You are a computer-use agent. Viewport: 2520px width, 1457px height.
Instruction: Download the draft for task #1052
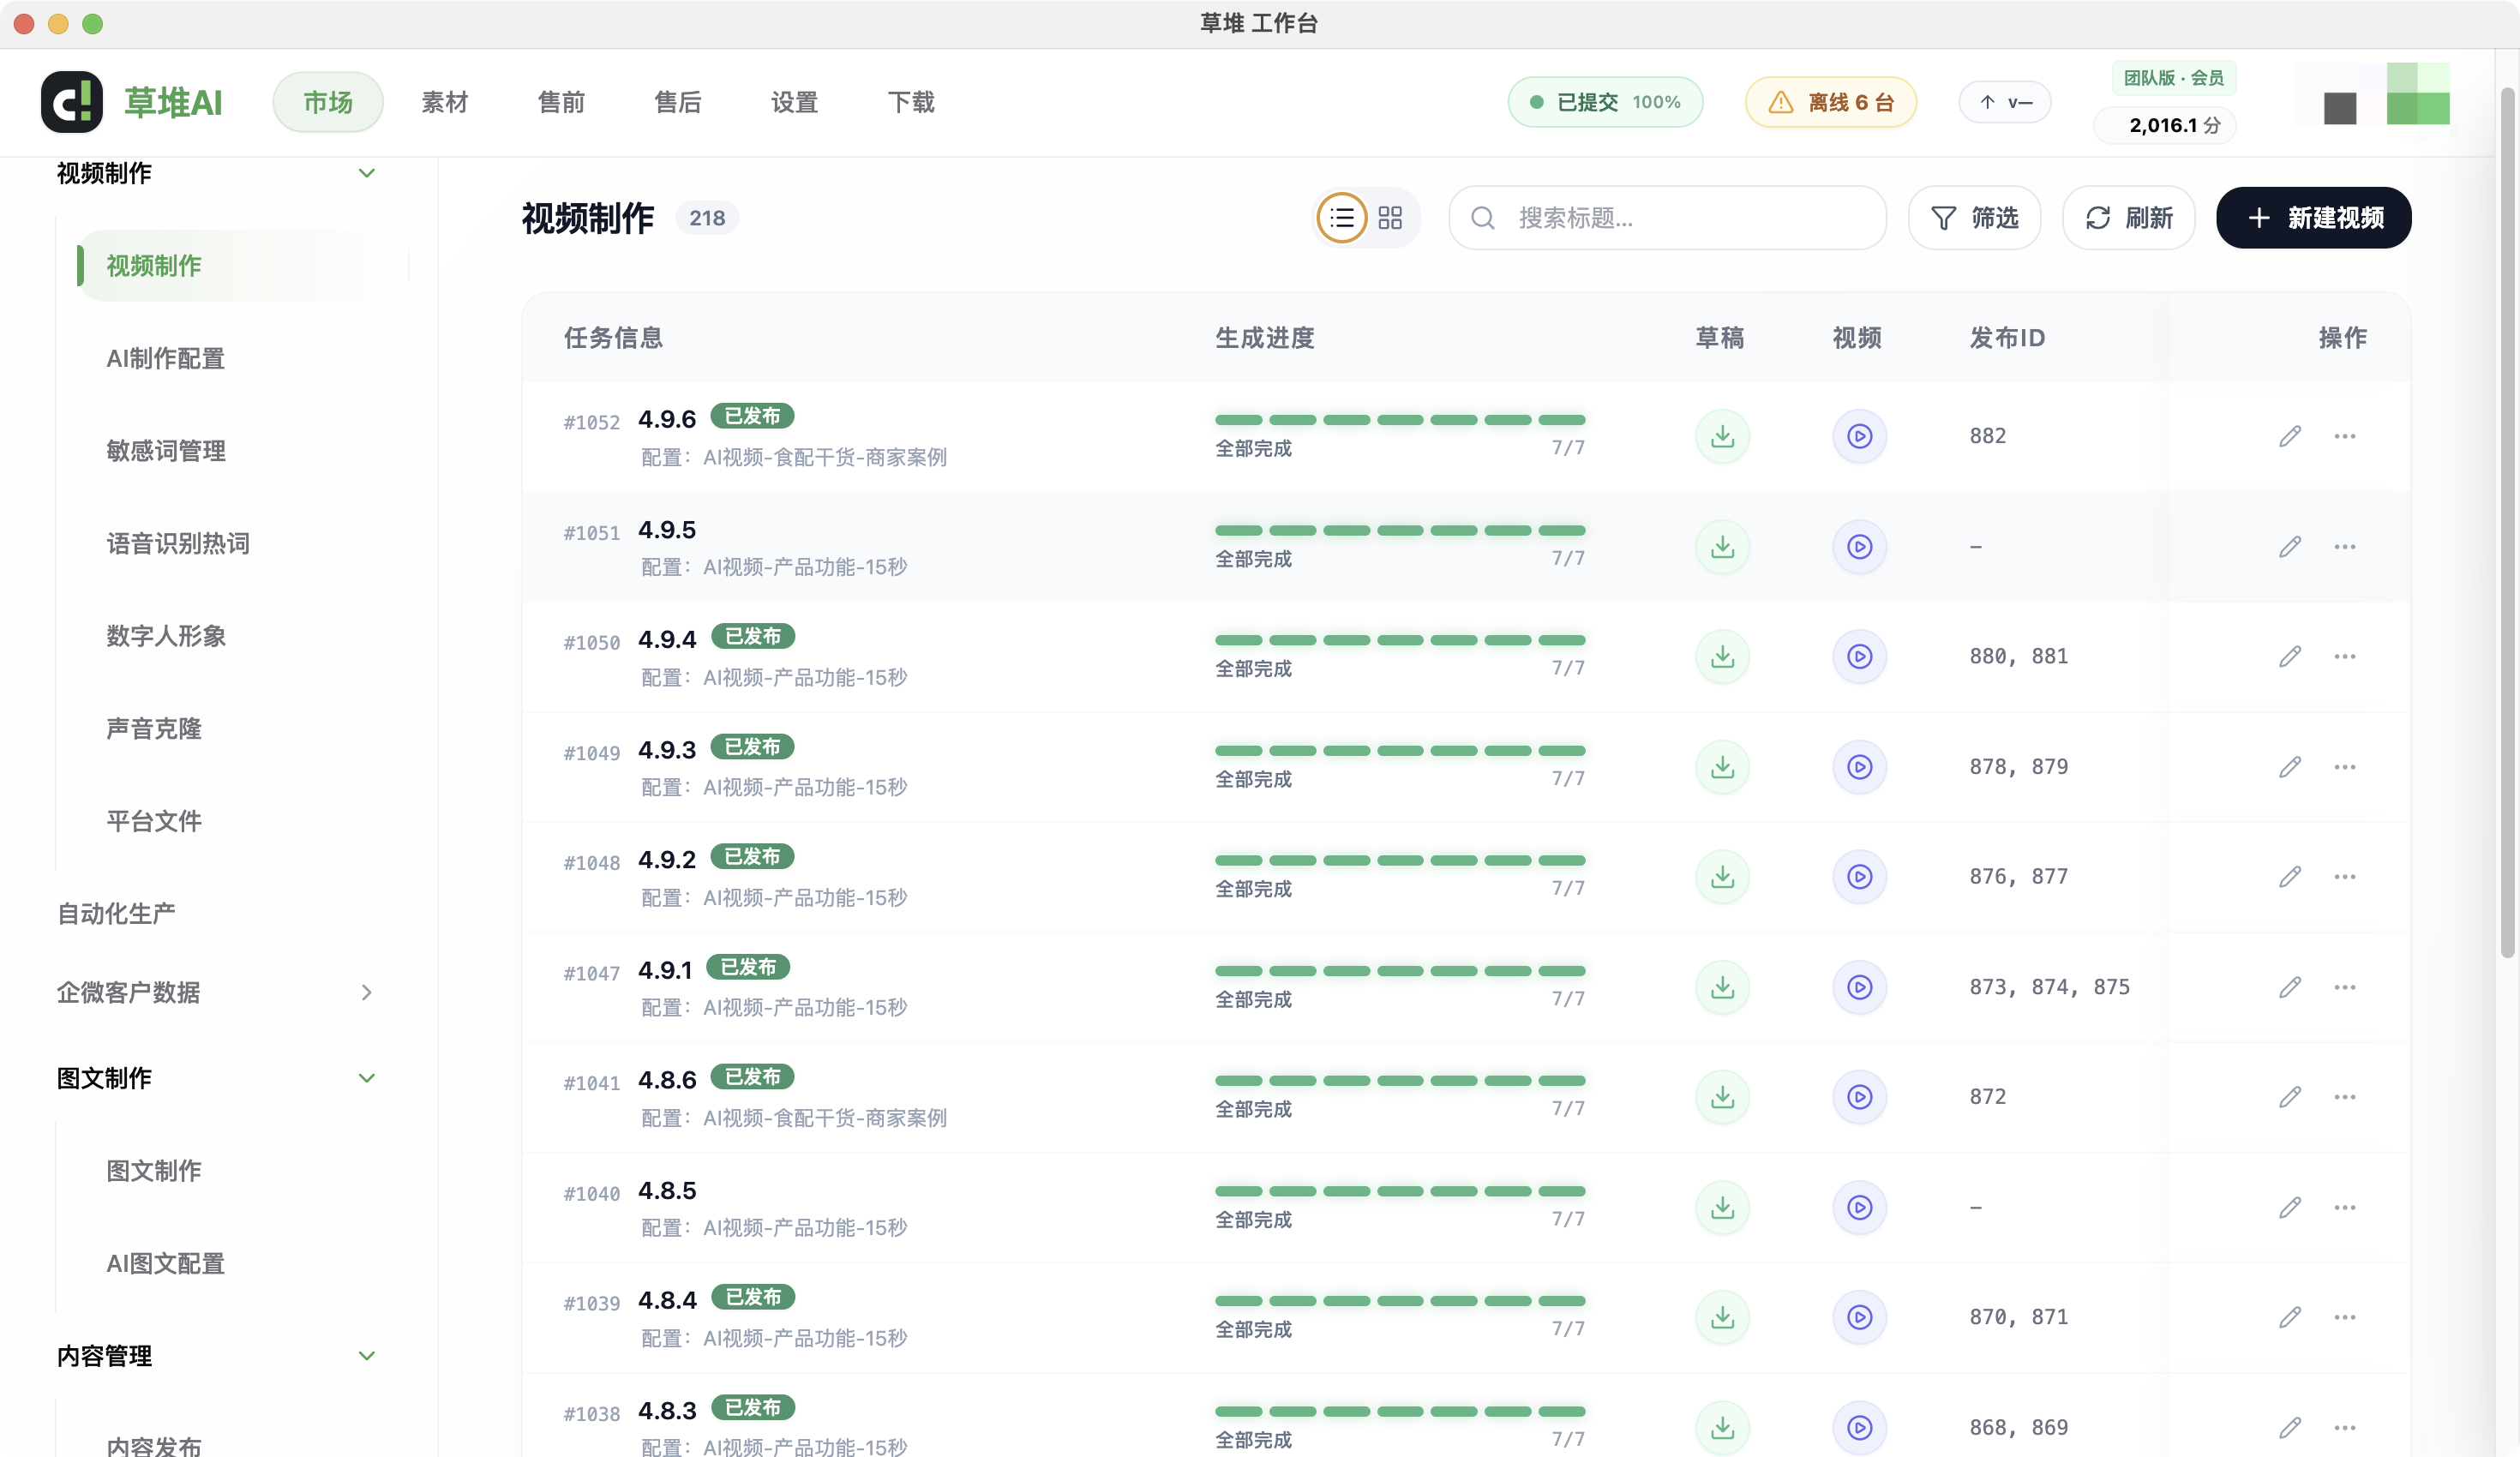click(x=1722, y=436)
